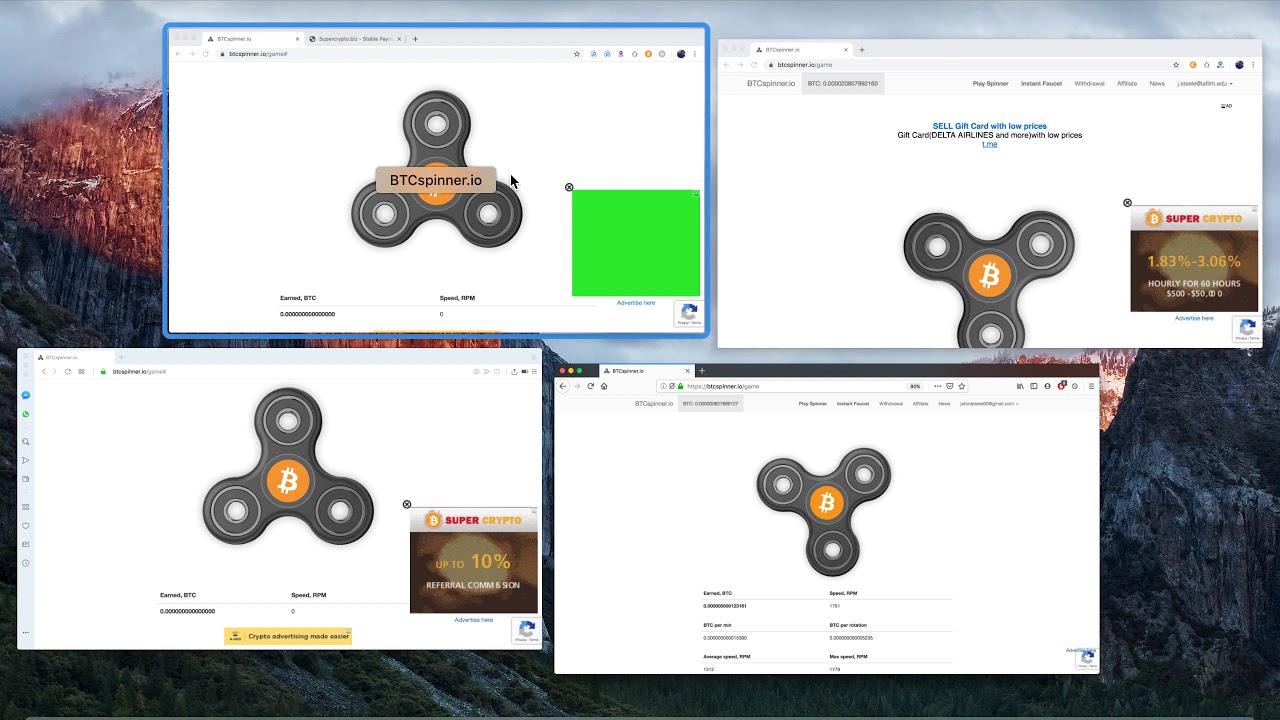The height and width of the screenshot is (720, 1280).
Task: Click the BTC balance box in top-right window
Action: 842,84
